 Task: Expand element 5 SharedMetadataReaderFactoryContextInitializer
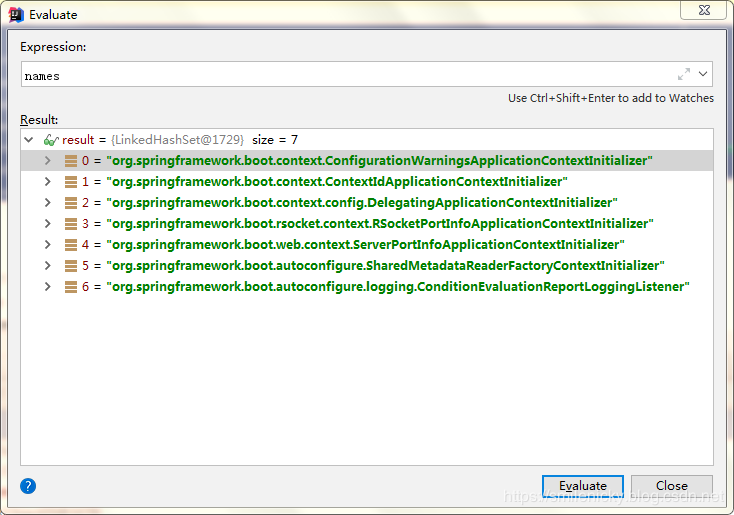click(47, 265)
